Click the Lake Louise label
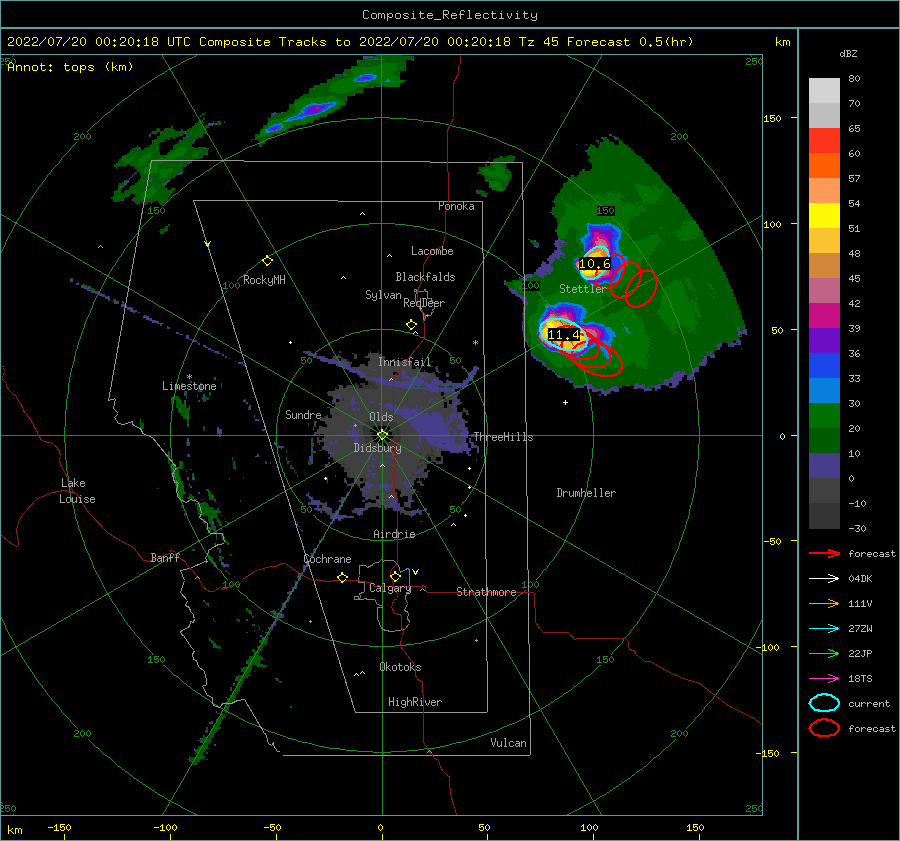This screenshot has height=841, width=900. (77, 491)
